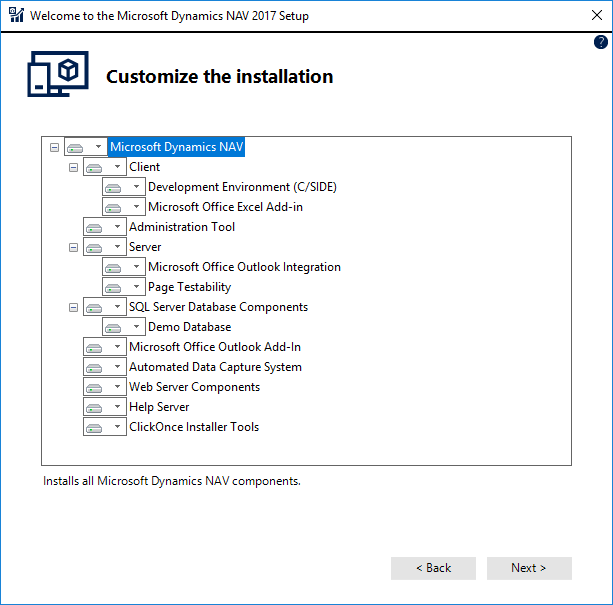Viewport: 613px width, 605px height.
Task: Select Automated Data Capture System label
Action: pyautogui.click(x=215, y=367)
